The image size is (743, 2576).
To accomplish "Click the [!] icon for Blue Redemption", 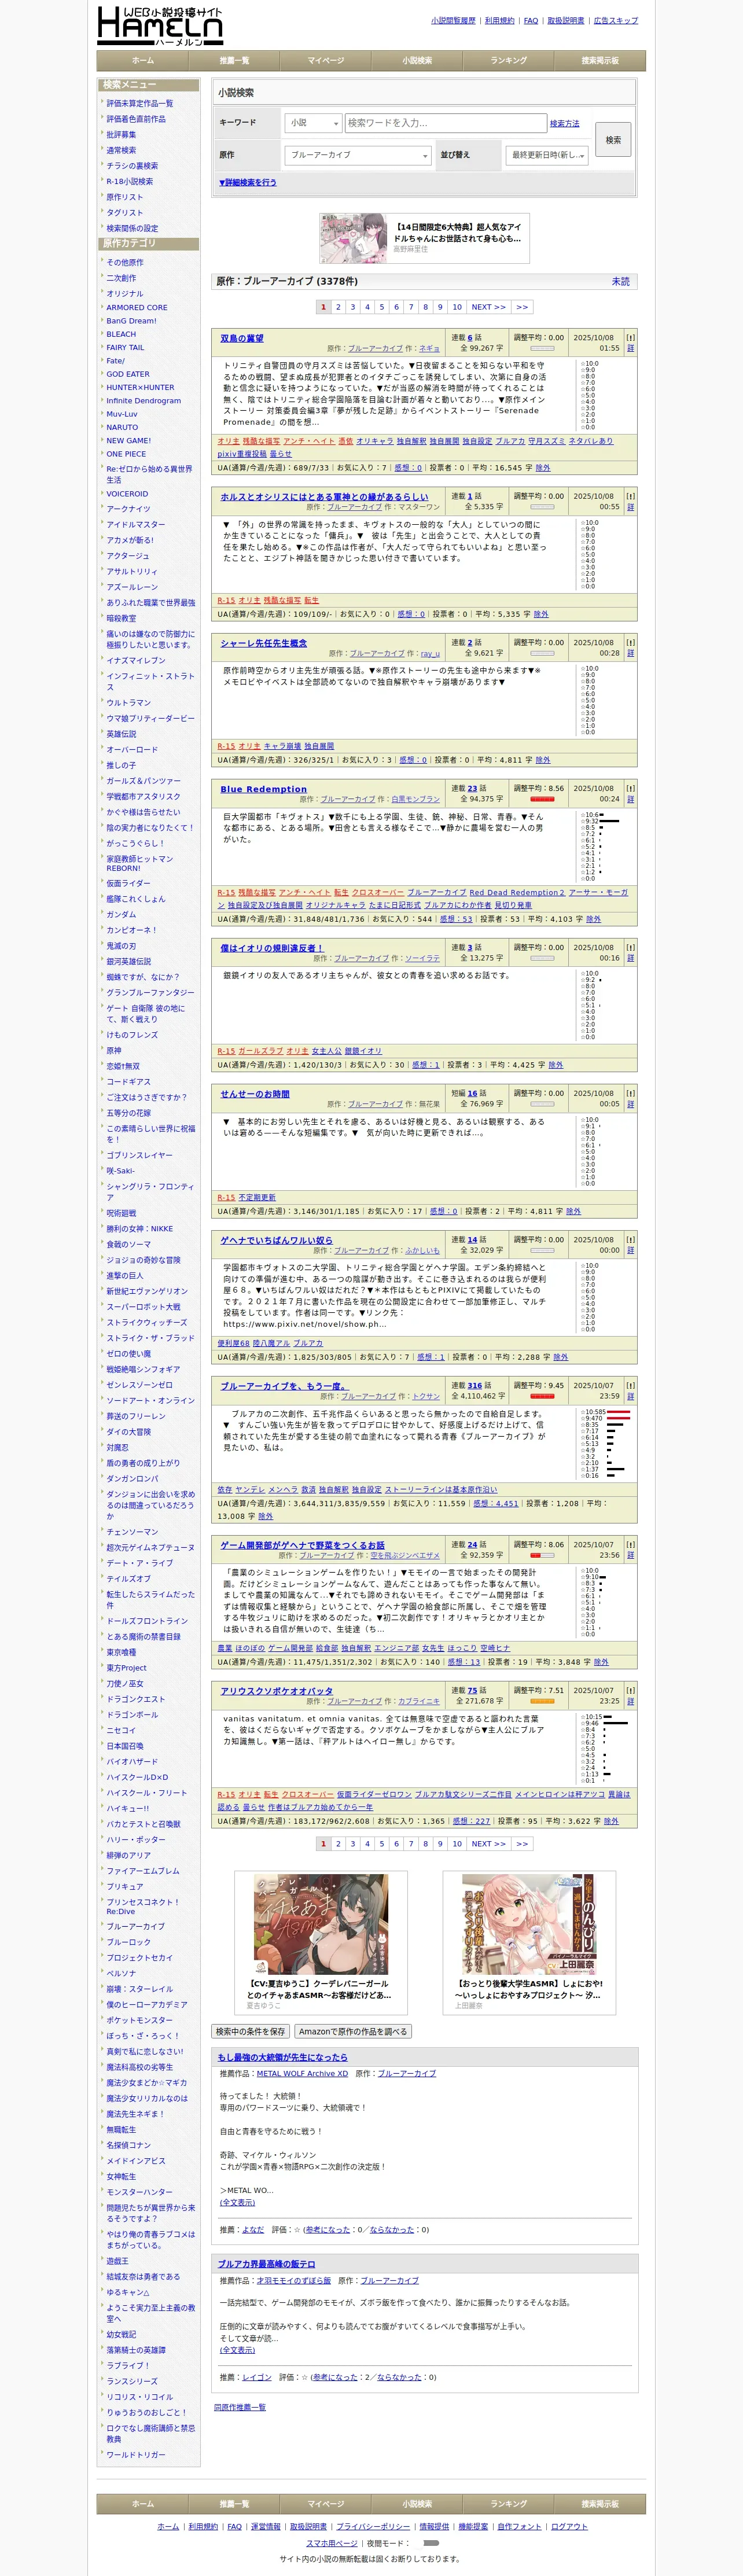I will 630,788.
